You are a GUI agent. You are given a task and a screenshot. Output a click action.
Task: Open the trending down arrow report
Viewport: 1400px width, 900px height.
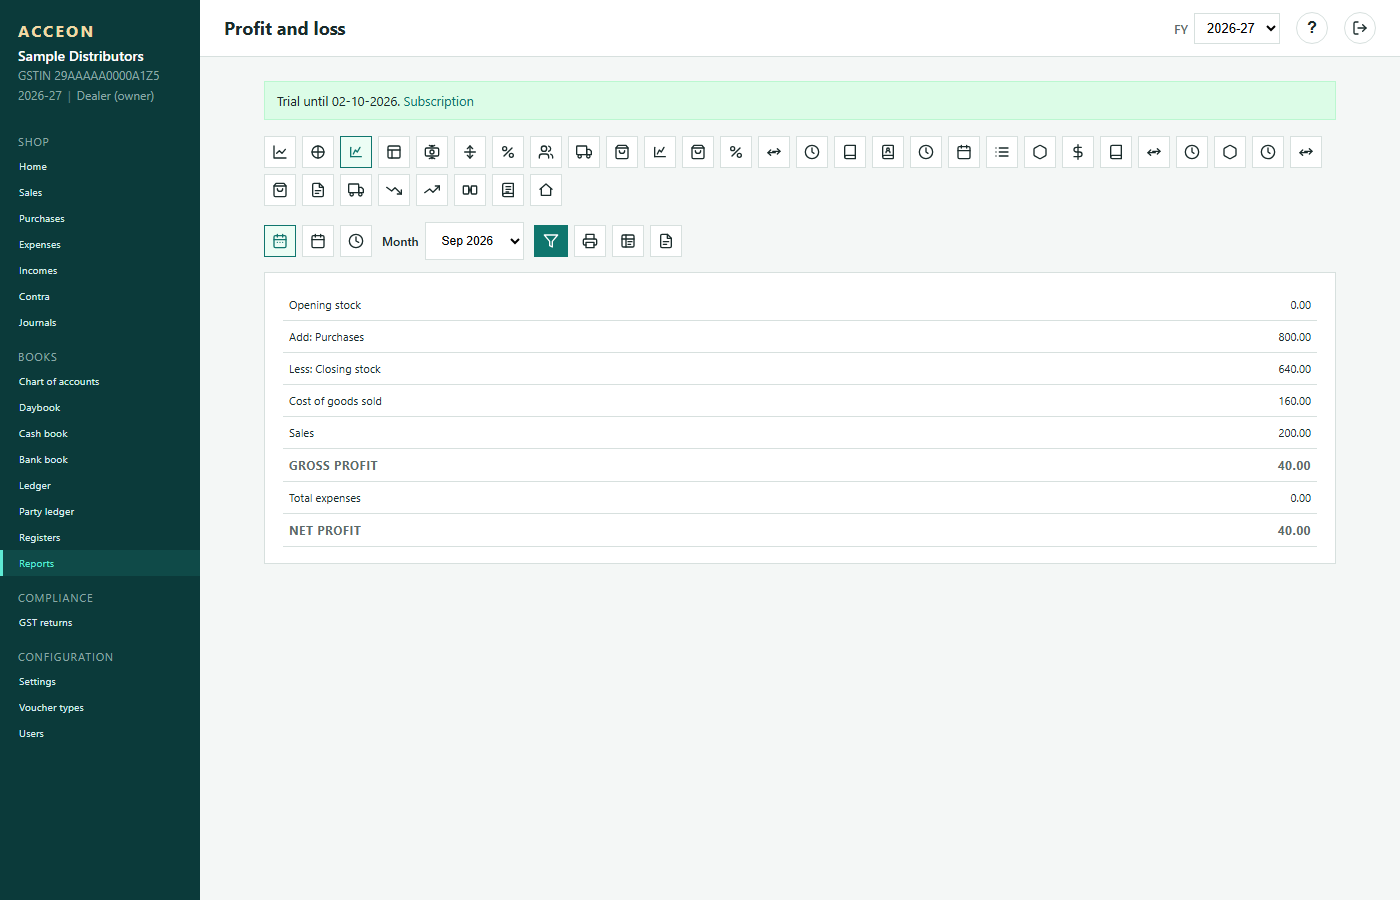click(x=394, y=190)
